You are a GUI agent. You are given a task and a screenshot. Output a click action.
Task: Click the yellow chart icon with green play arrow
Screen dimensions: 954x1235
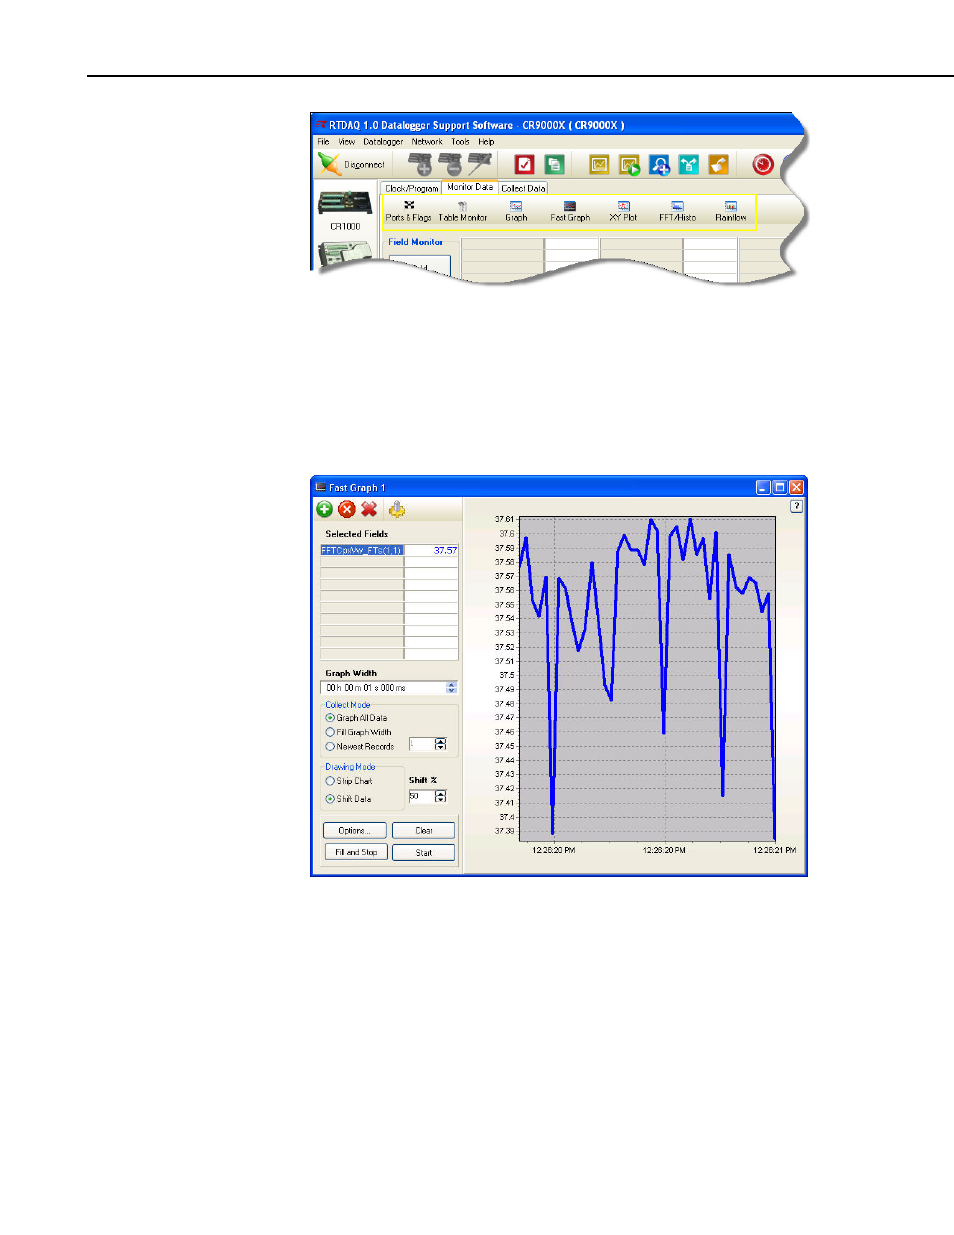629,164
